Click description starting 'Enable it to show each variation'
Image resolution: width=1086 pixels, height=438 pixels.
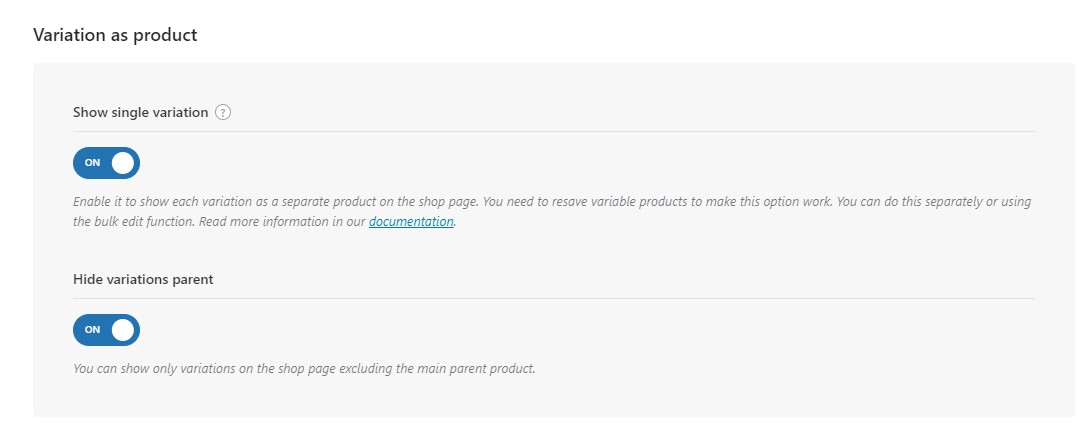[x=552, y=212]
